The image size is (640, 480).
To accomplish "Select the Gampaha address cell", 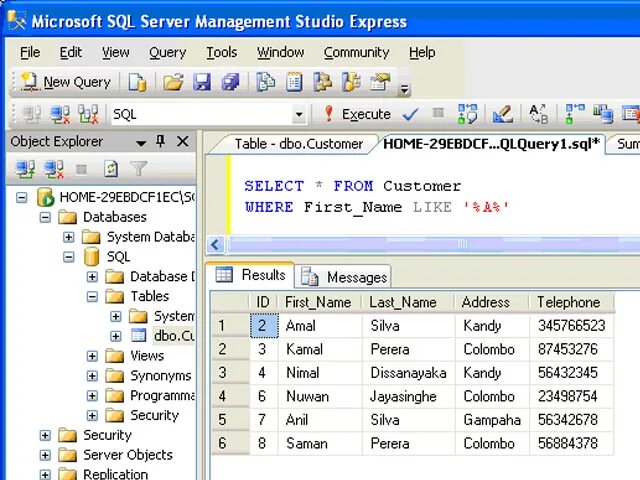I will coord(492,420).
